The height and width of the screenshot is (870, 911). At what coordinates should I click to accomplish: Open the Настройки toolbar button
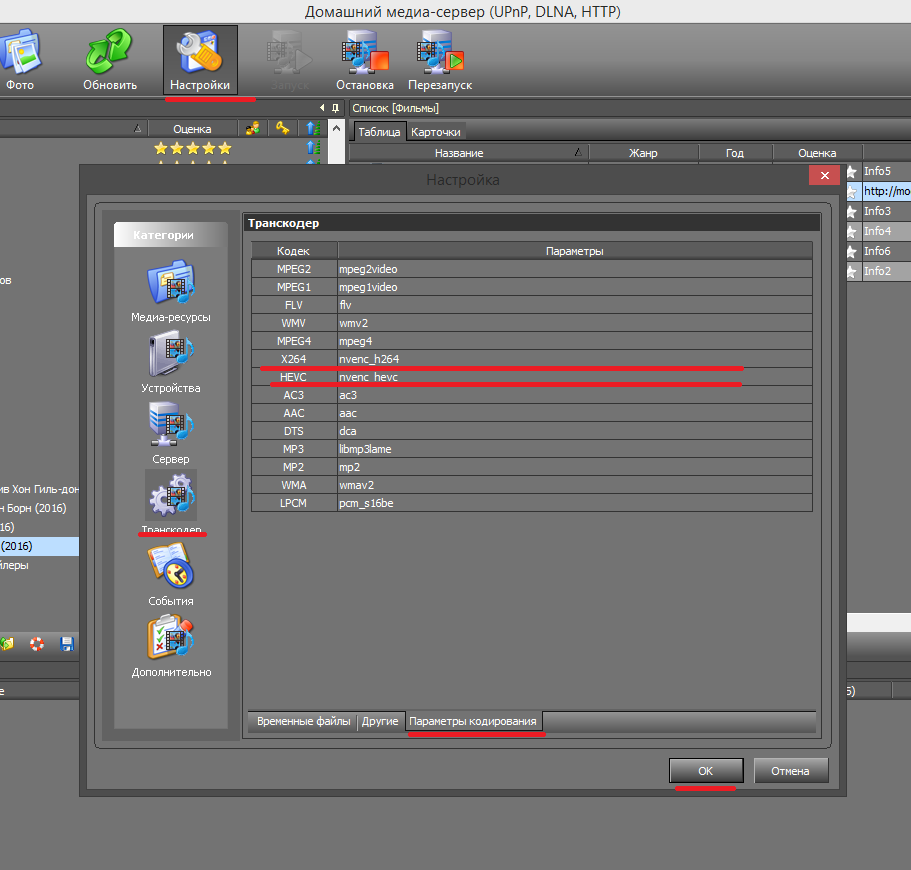(200, 60)
